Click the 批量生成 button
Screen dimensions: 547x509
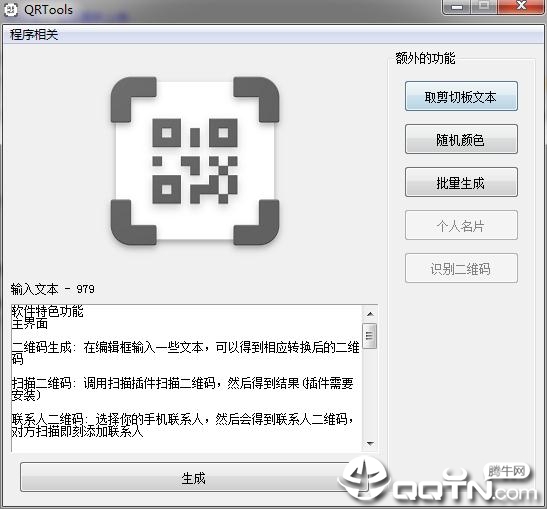point(461,182)
